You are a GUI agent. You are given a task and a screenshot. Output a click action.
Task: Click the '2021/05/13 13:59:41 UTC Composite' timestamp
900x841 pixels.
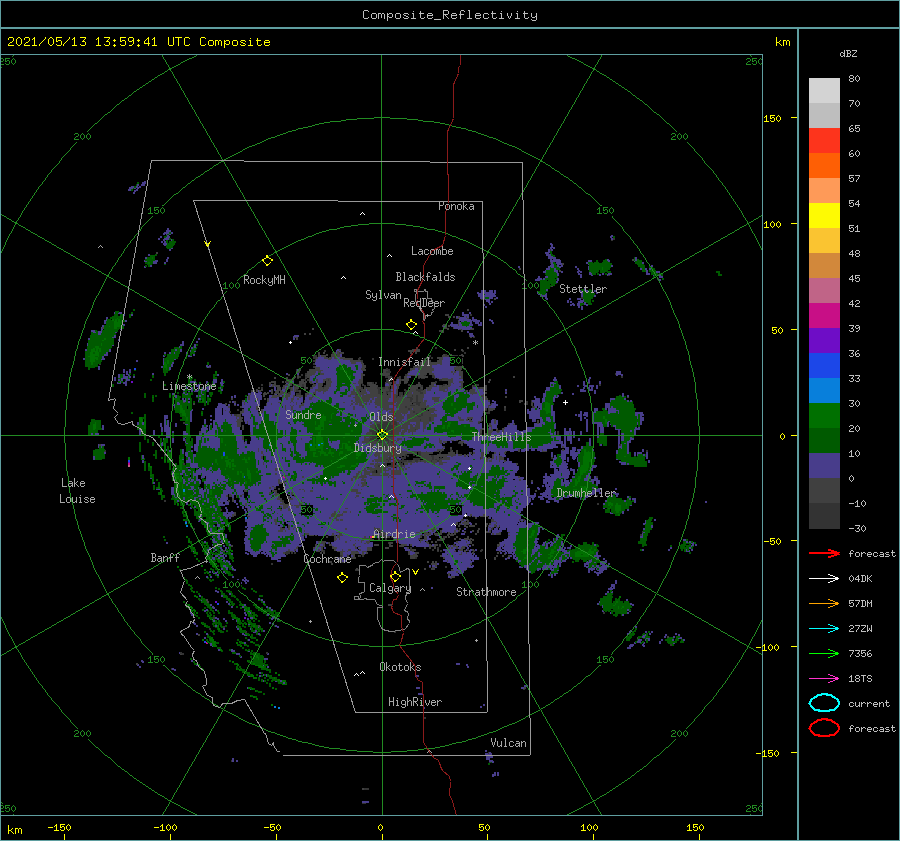click(138, 42)
